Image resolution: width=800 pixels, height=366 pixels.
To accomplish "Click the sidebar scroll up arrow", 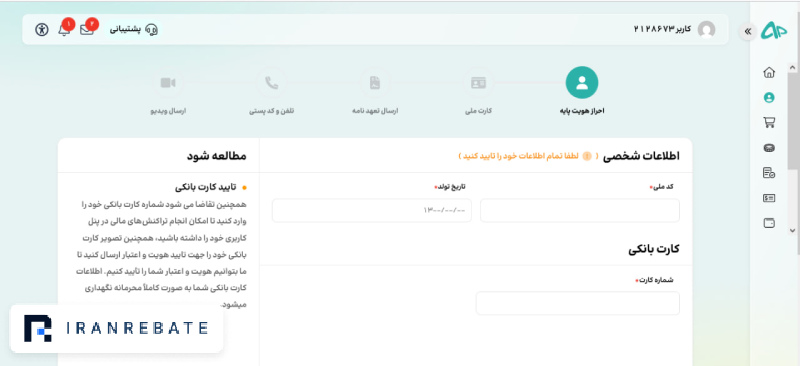I will coord(792,67).
